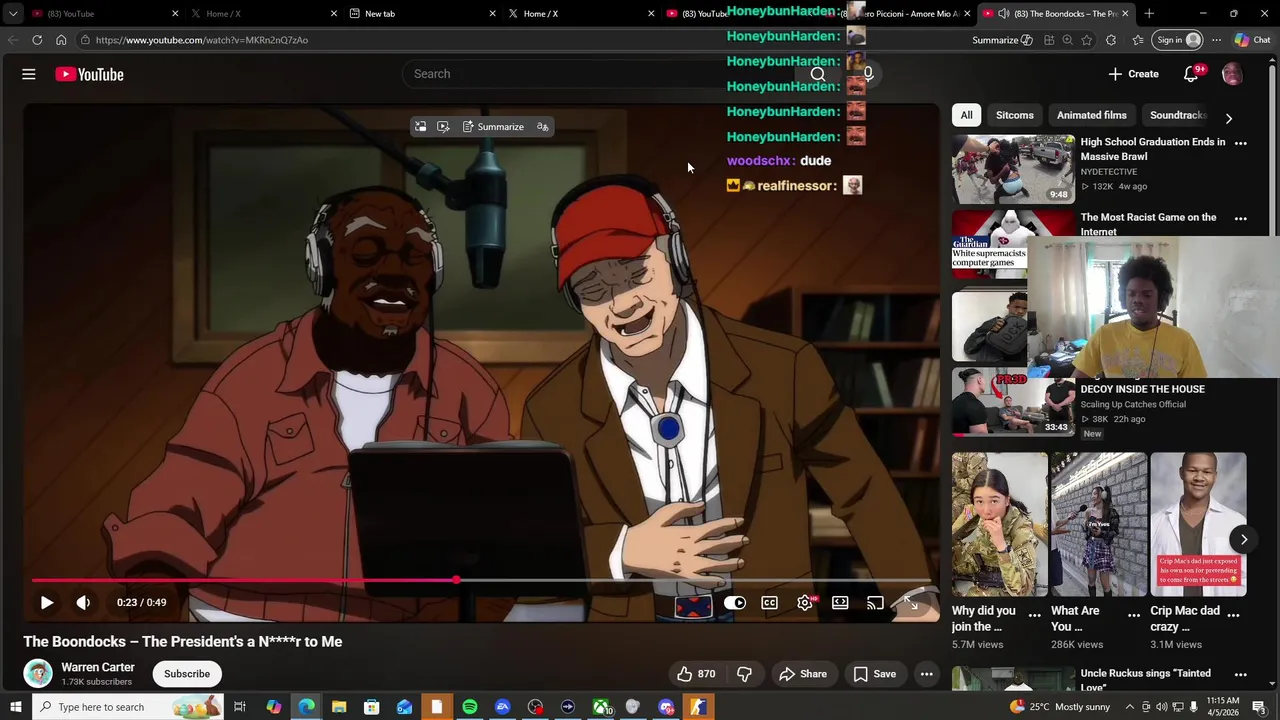The height and width of the screenshot is (720, 1280).
Task: Open options for High School Graduation video
Action: 1241,143
